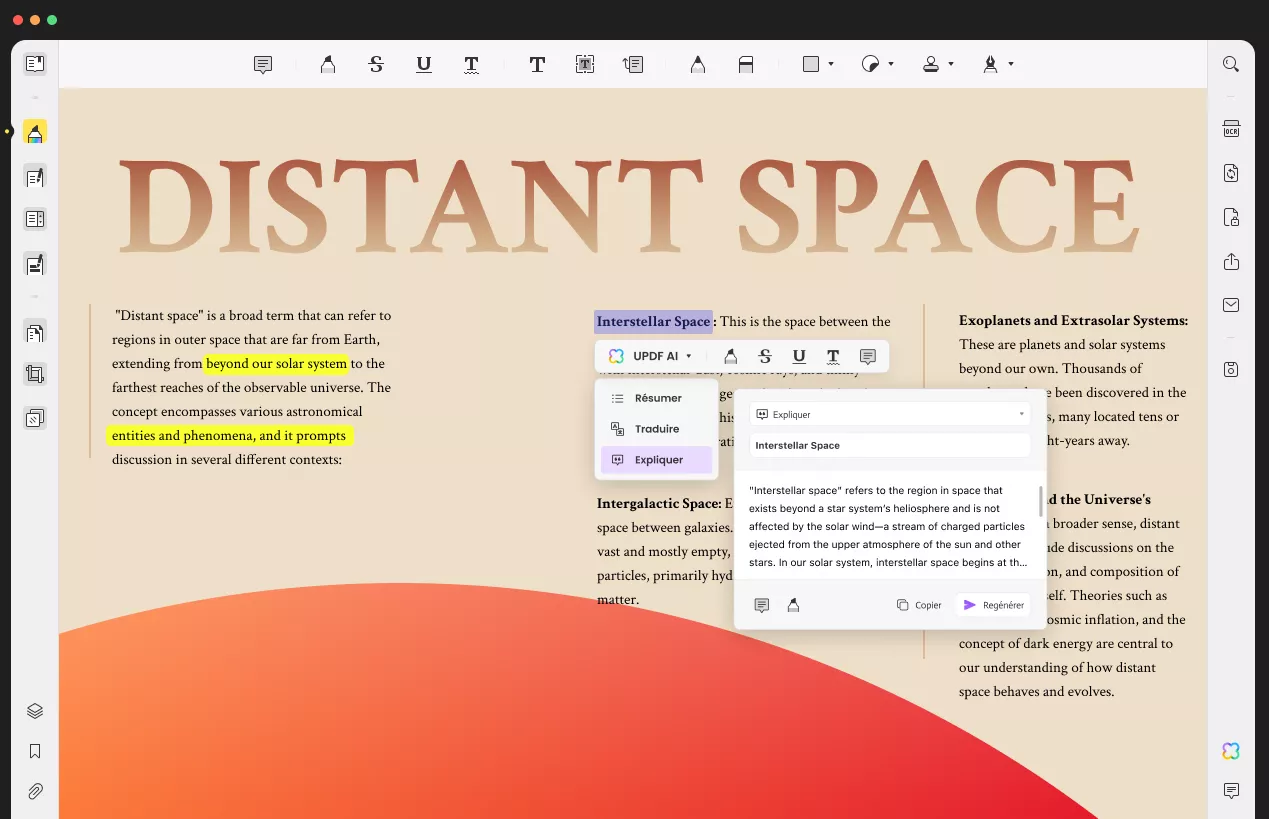This screenshot has height=819, width=1269.
Task: Choose Traduire from the AI menu
Action: tap(657, 429)
